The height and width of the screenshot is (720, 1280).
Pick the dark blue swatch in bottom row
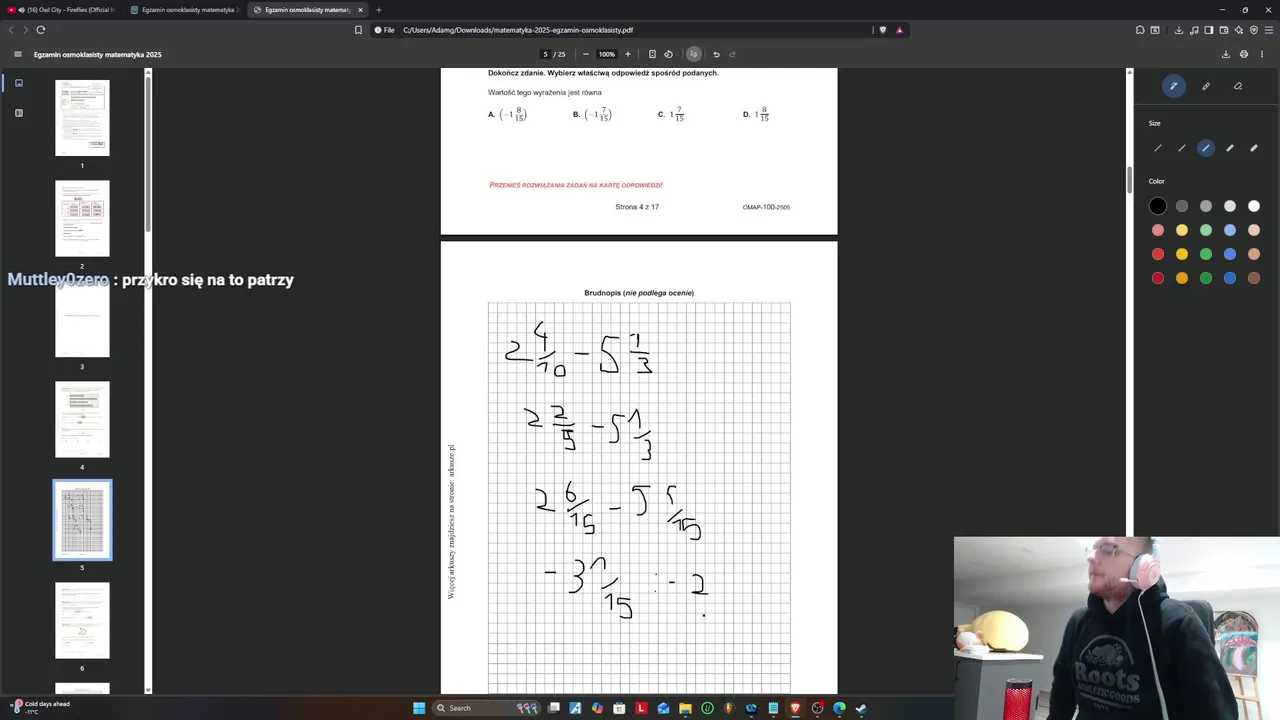click(x=1230, y=278)
